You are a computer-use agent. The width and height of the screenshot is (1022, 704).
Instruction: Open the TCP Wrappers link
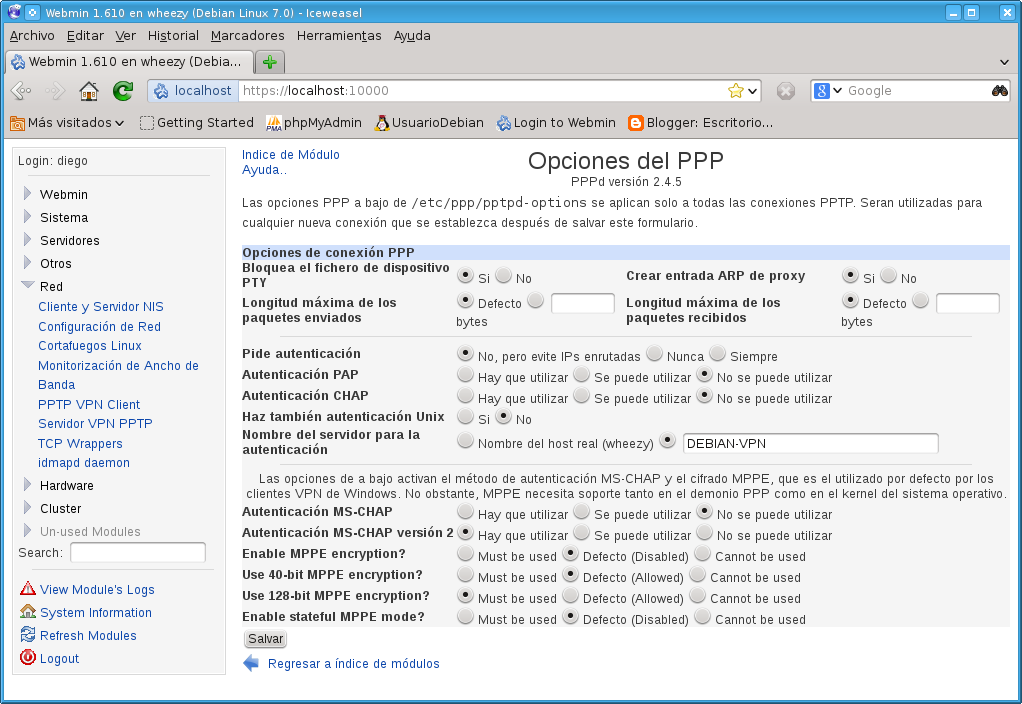(80, 443)
